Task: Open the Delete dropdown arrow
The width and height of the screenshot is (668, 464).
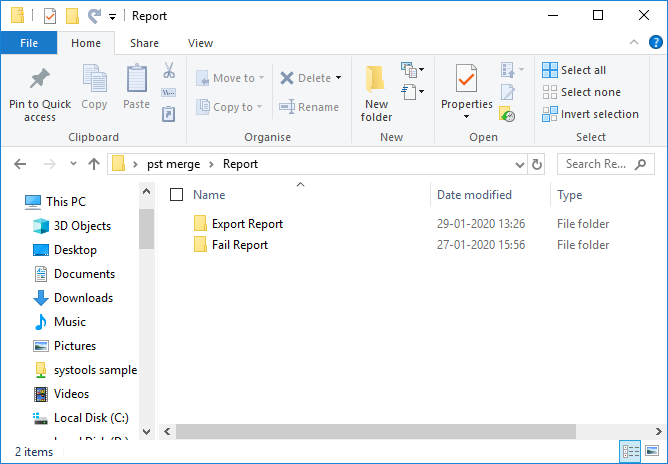Action: 339,78
